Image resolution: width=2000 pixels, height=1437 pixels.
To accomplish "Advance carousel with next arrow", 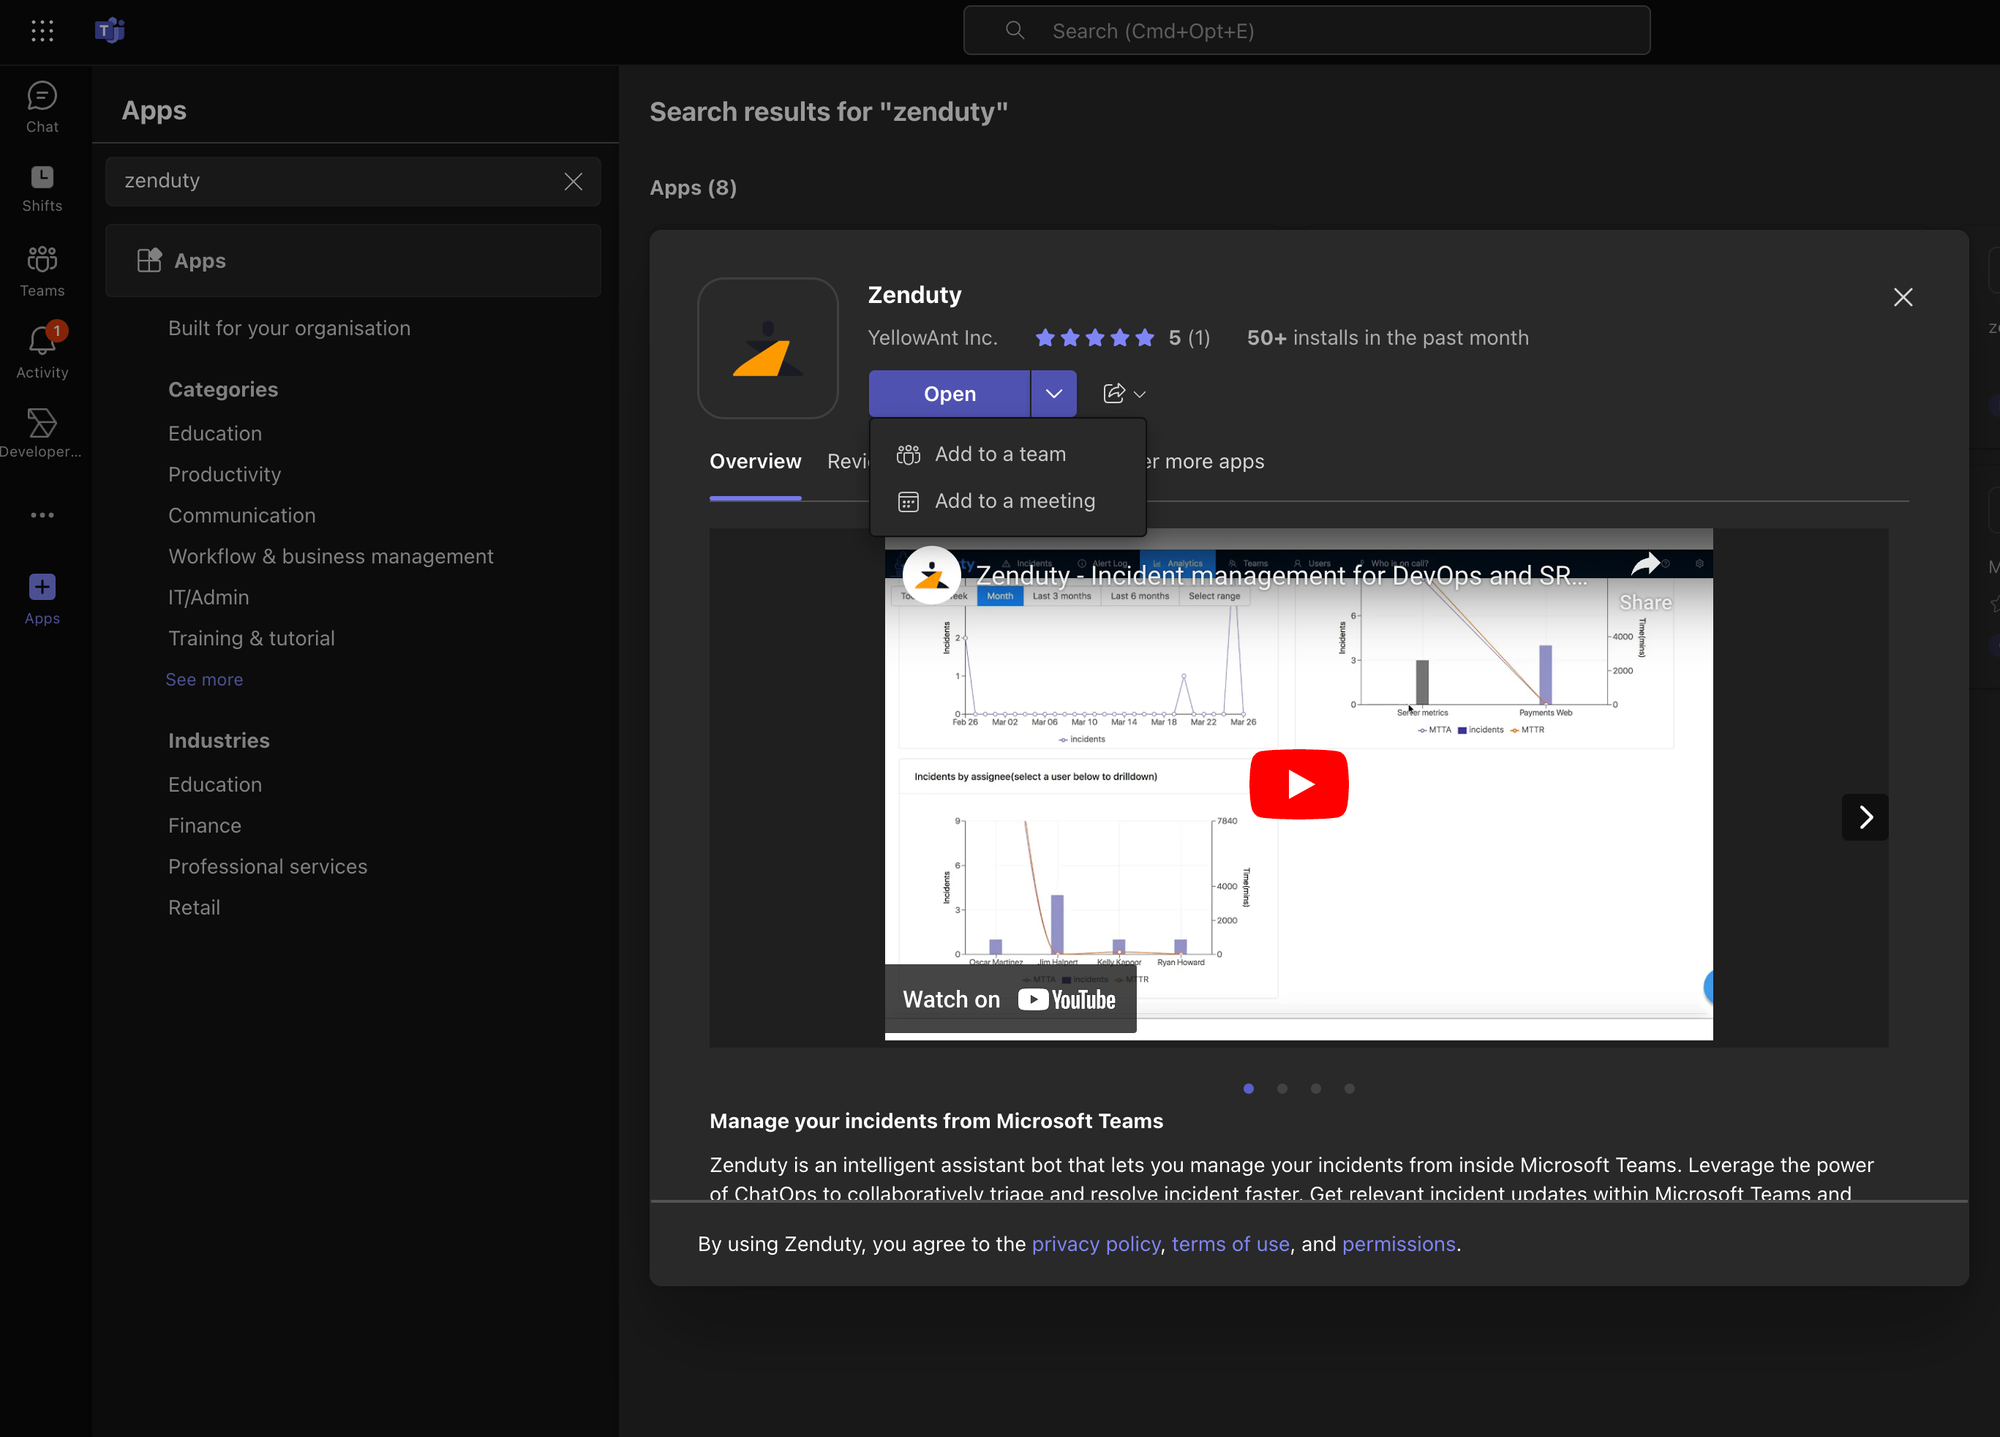I will pos(1865,817).
